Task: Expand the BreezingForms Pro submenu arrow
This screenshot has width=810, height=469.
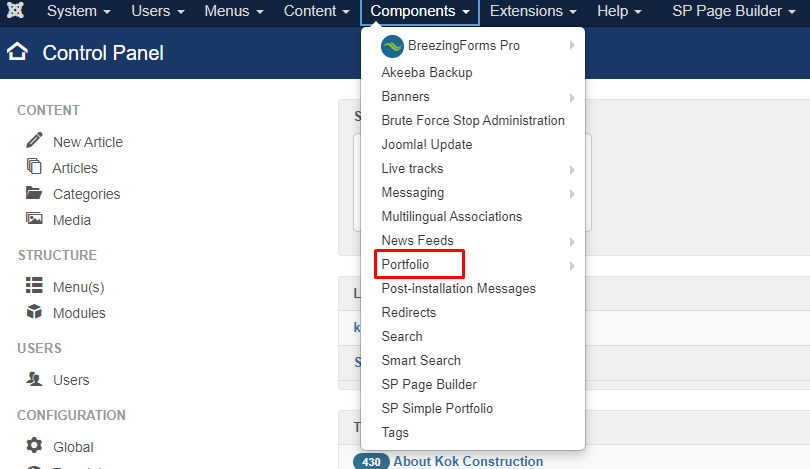Action: [x=572, y=45]
